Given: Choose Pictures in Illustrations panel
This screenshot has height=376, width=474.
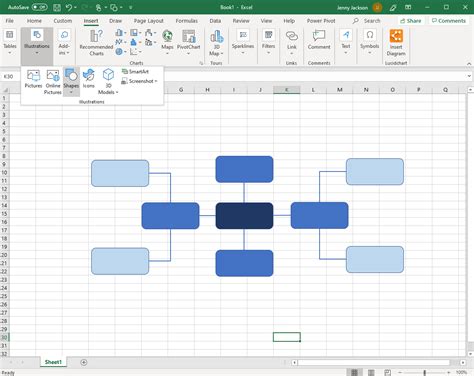Looking at the screenshot, I should pos(33,79).
